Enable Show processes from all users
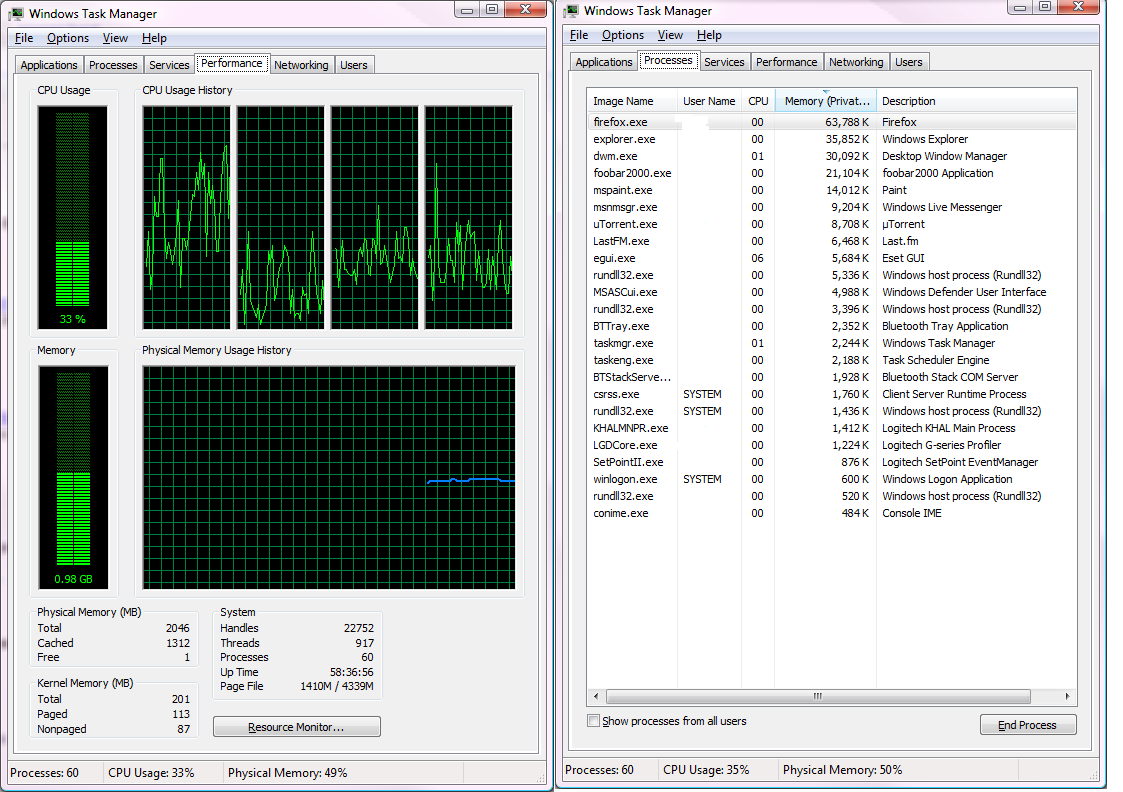 pyautogui.click(x=593, y=720)
